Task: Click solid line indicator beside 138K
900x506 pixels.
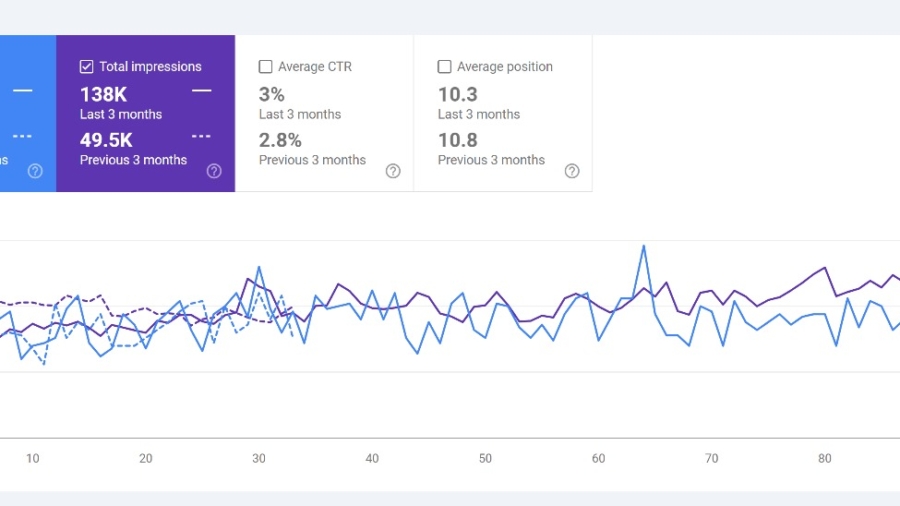Action: (201, 91)
